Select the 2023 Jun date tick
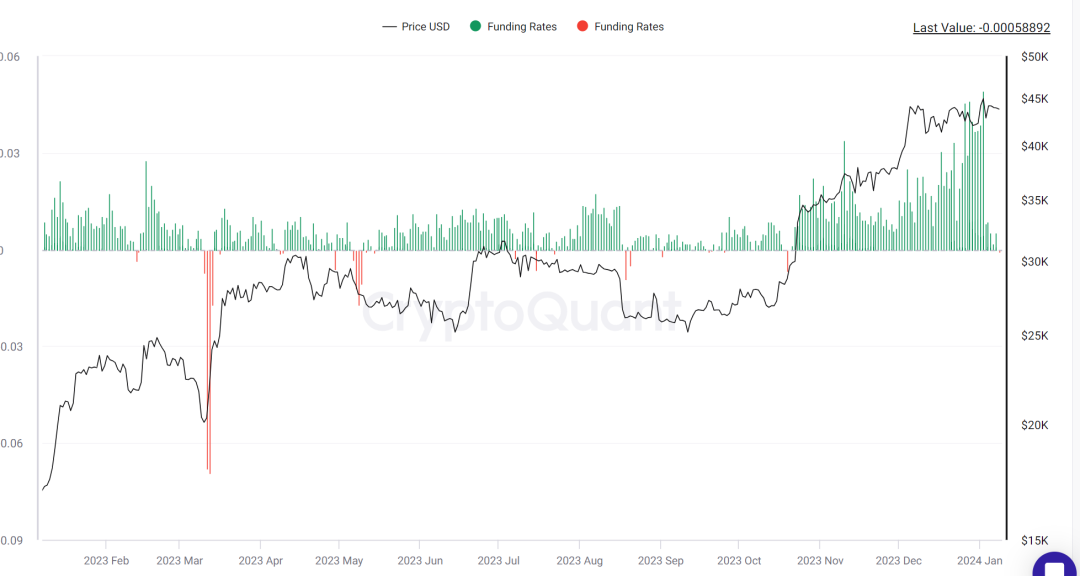The width and height of the screenshot is (1080, 576). coord(419,560)
